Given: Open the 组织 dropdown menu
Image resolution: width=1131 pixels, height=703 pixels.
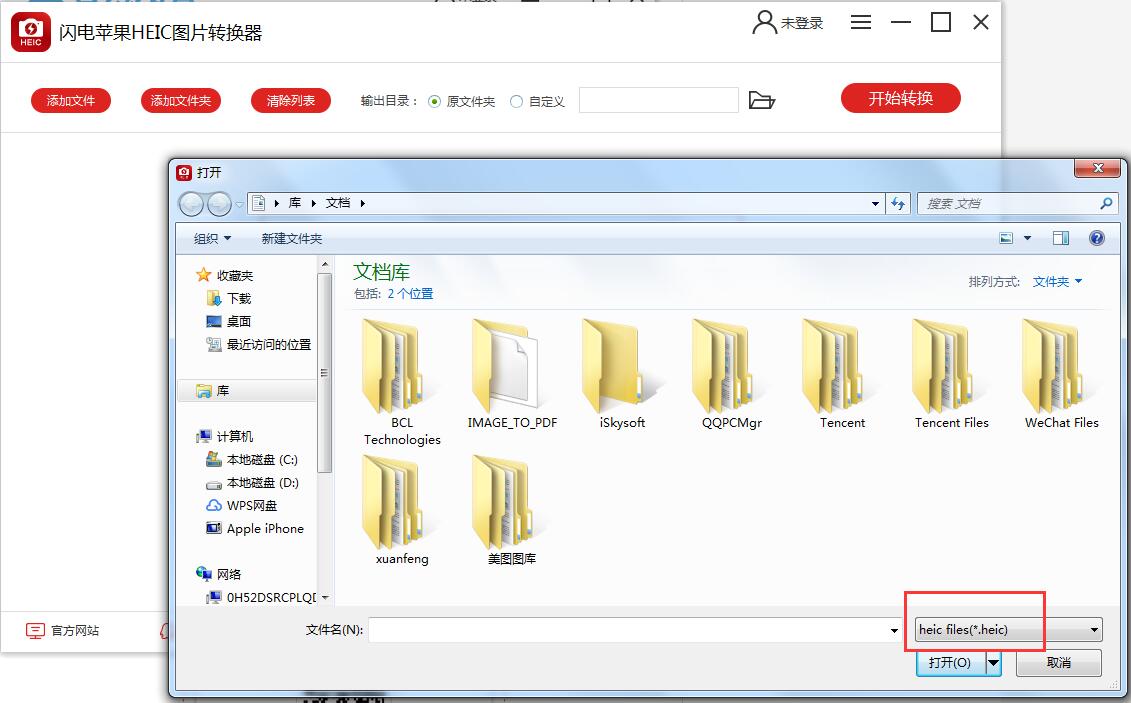Looking at the screenshot, I should pos(212,238).
